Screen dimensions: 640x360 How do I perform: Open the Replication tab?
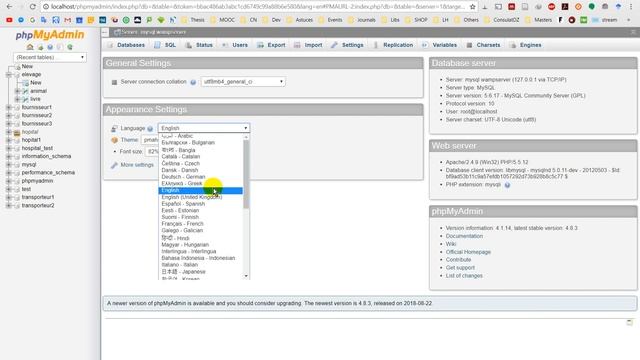(x=393, y=45)
